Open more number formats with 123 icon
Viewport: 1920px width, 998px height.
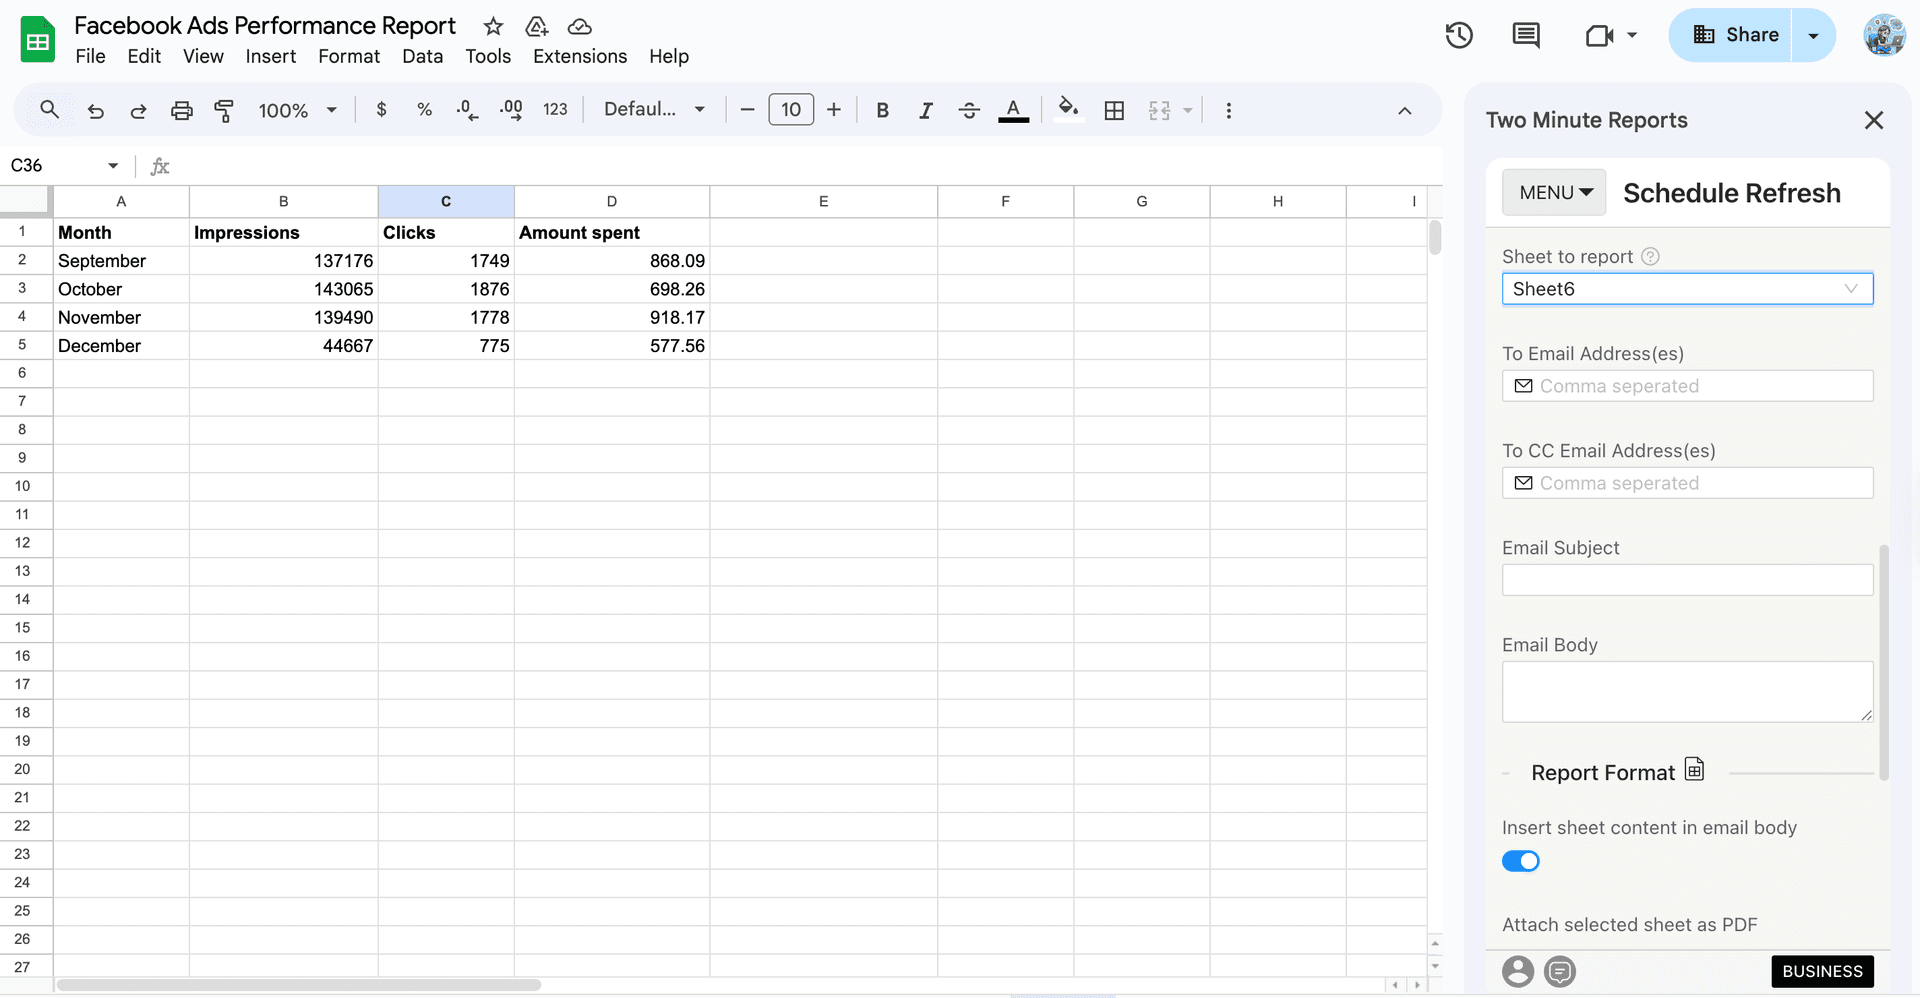pos(556,110)
